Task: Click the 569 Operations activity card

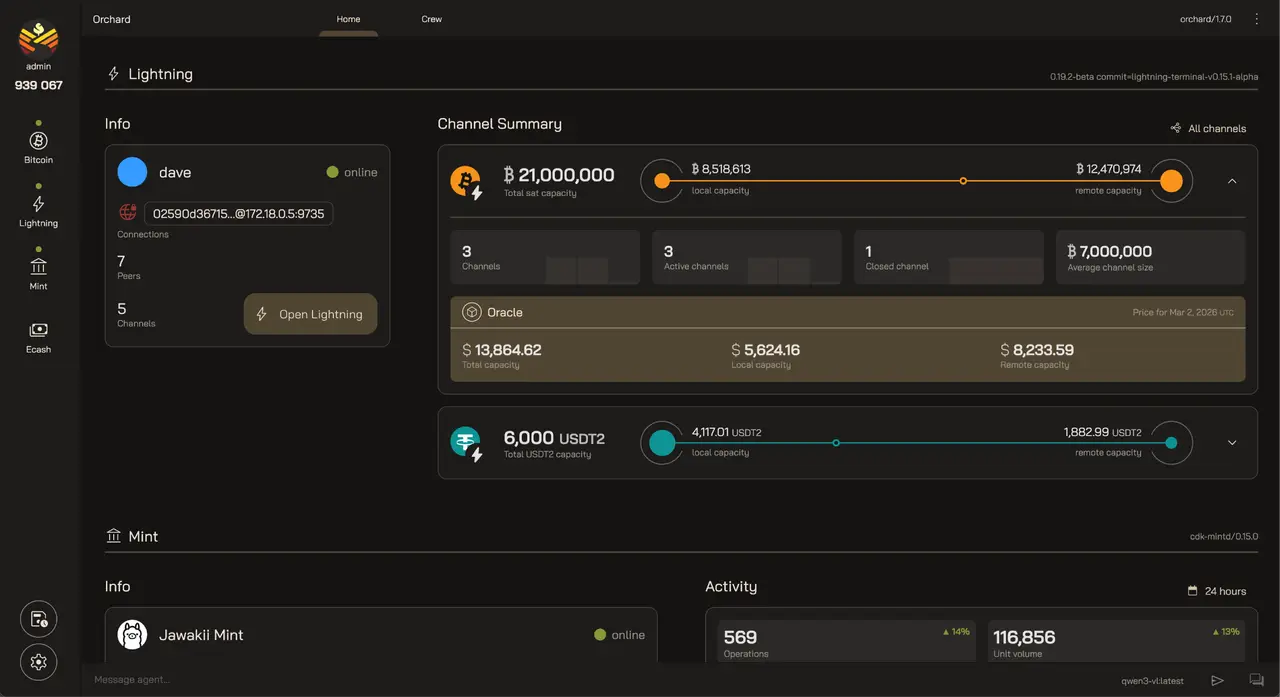Action: click(847, 641)
